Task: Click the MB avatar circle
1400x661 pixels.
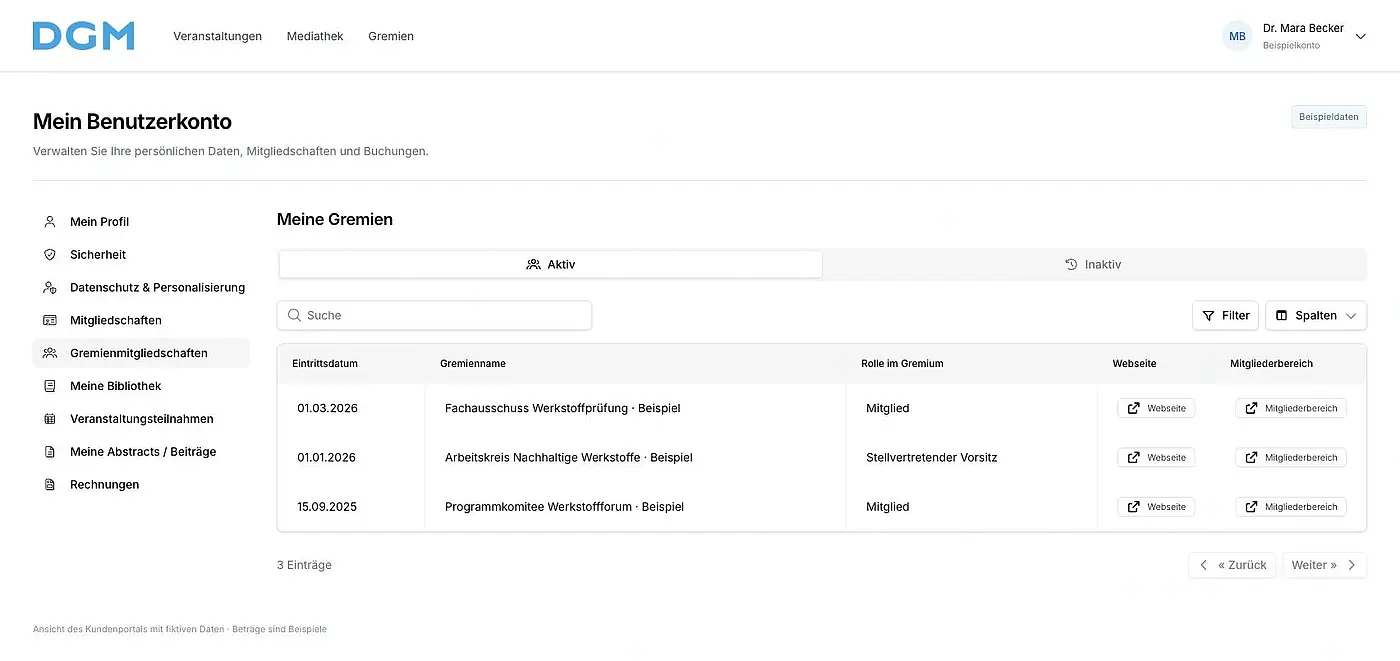Action: click(x=1237, y=36)
